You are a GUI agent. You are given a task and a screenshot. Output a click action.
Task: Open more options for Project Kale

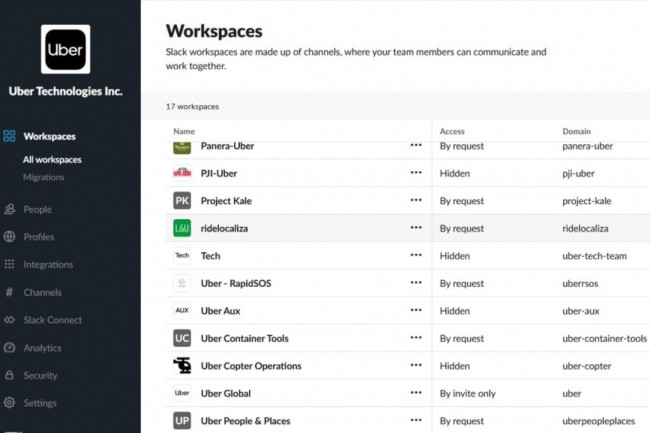pyautogui.click(x=416, y=200)
